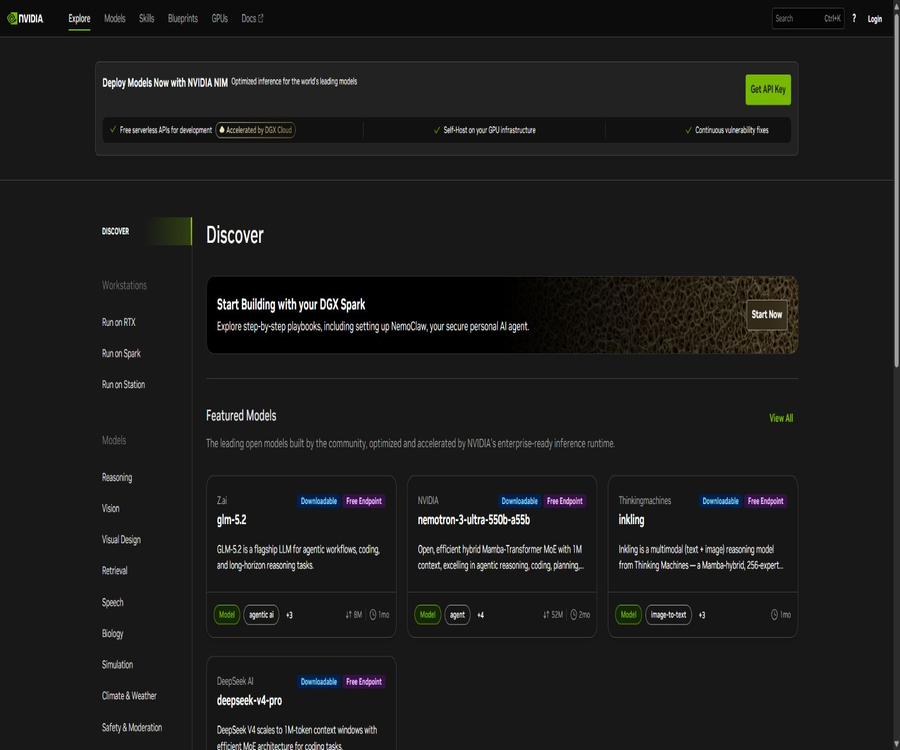Click the Accelerated by DGX Cloud pill
The height and width of the screenshot is (750, 900).
pyautogui.click(x=255, y=130)
